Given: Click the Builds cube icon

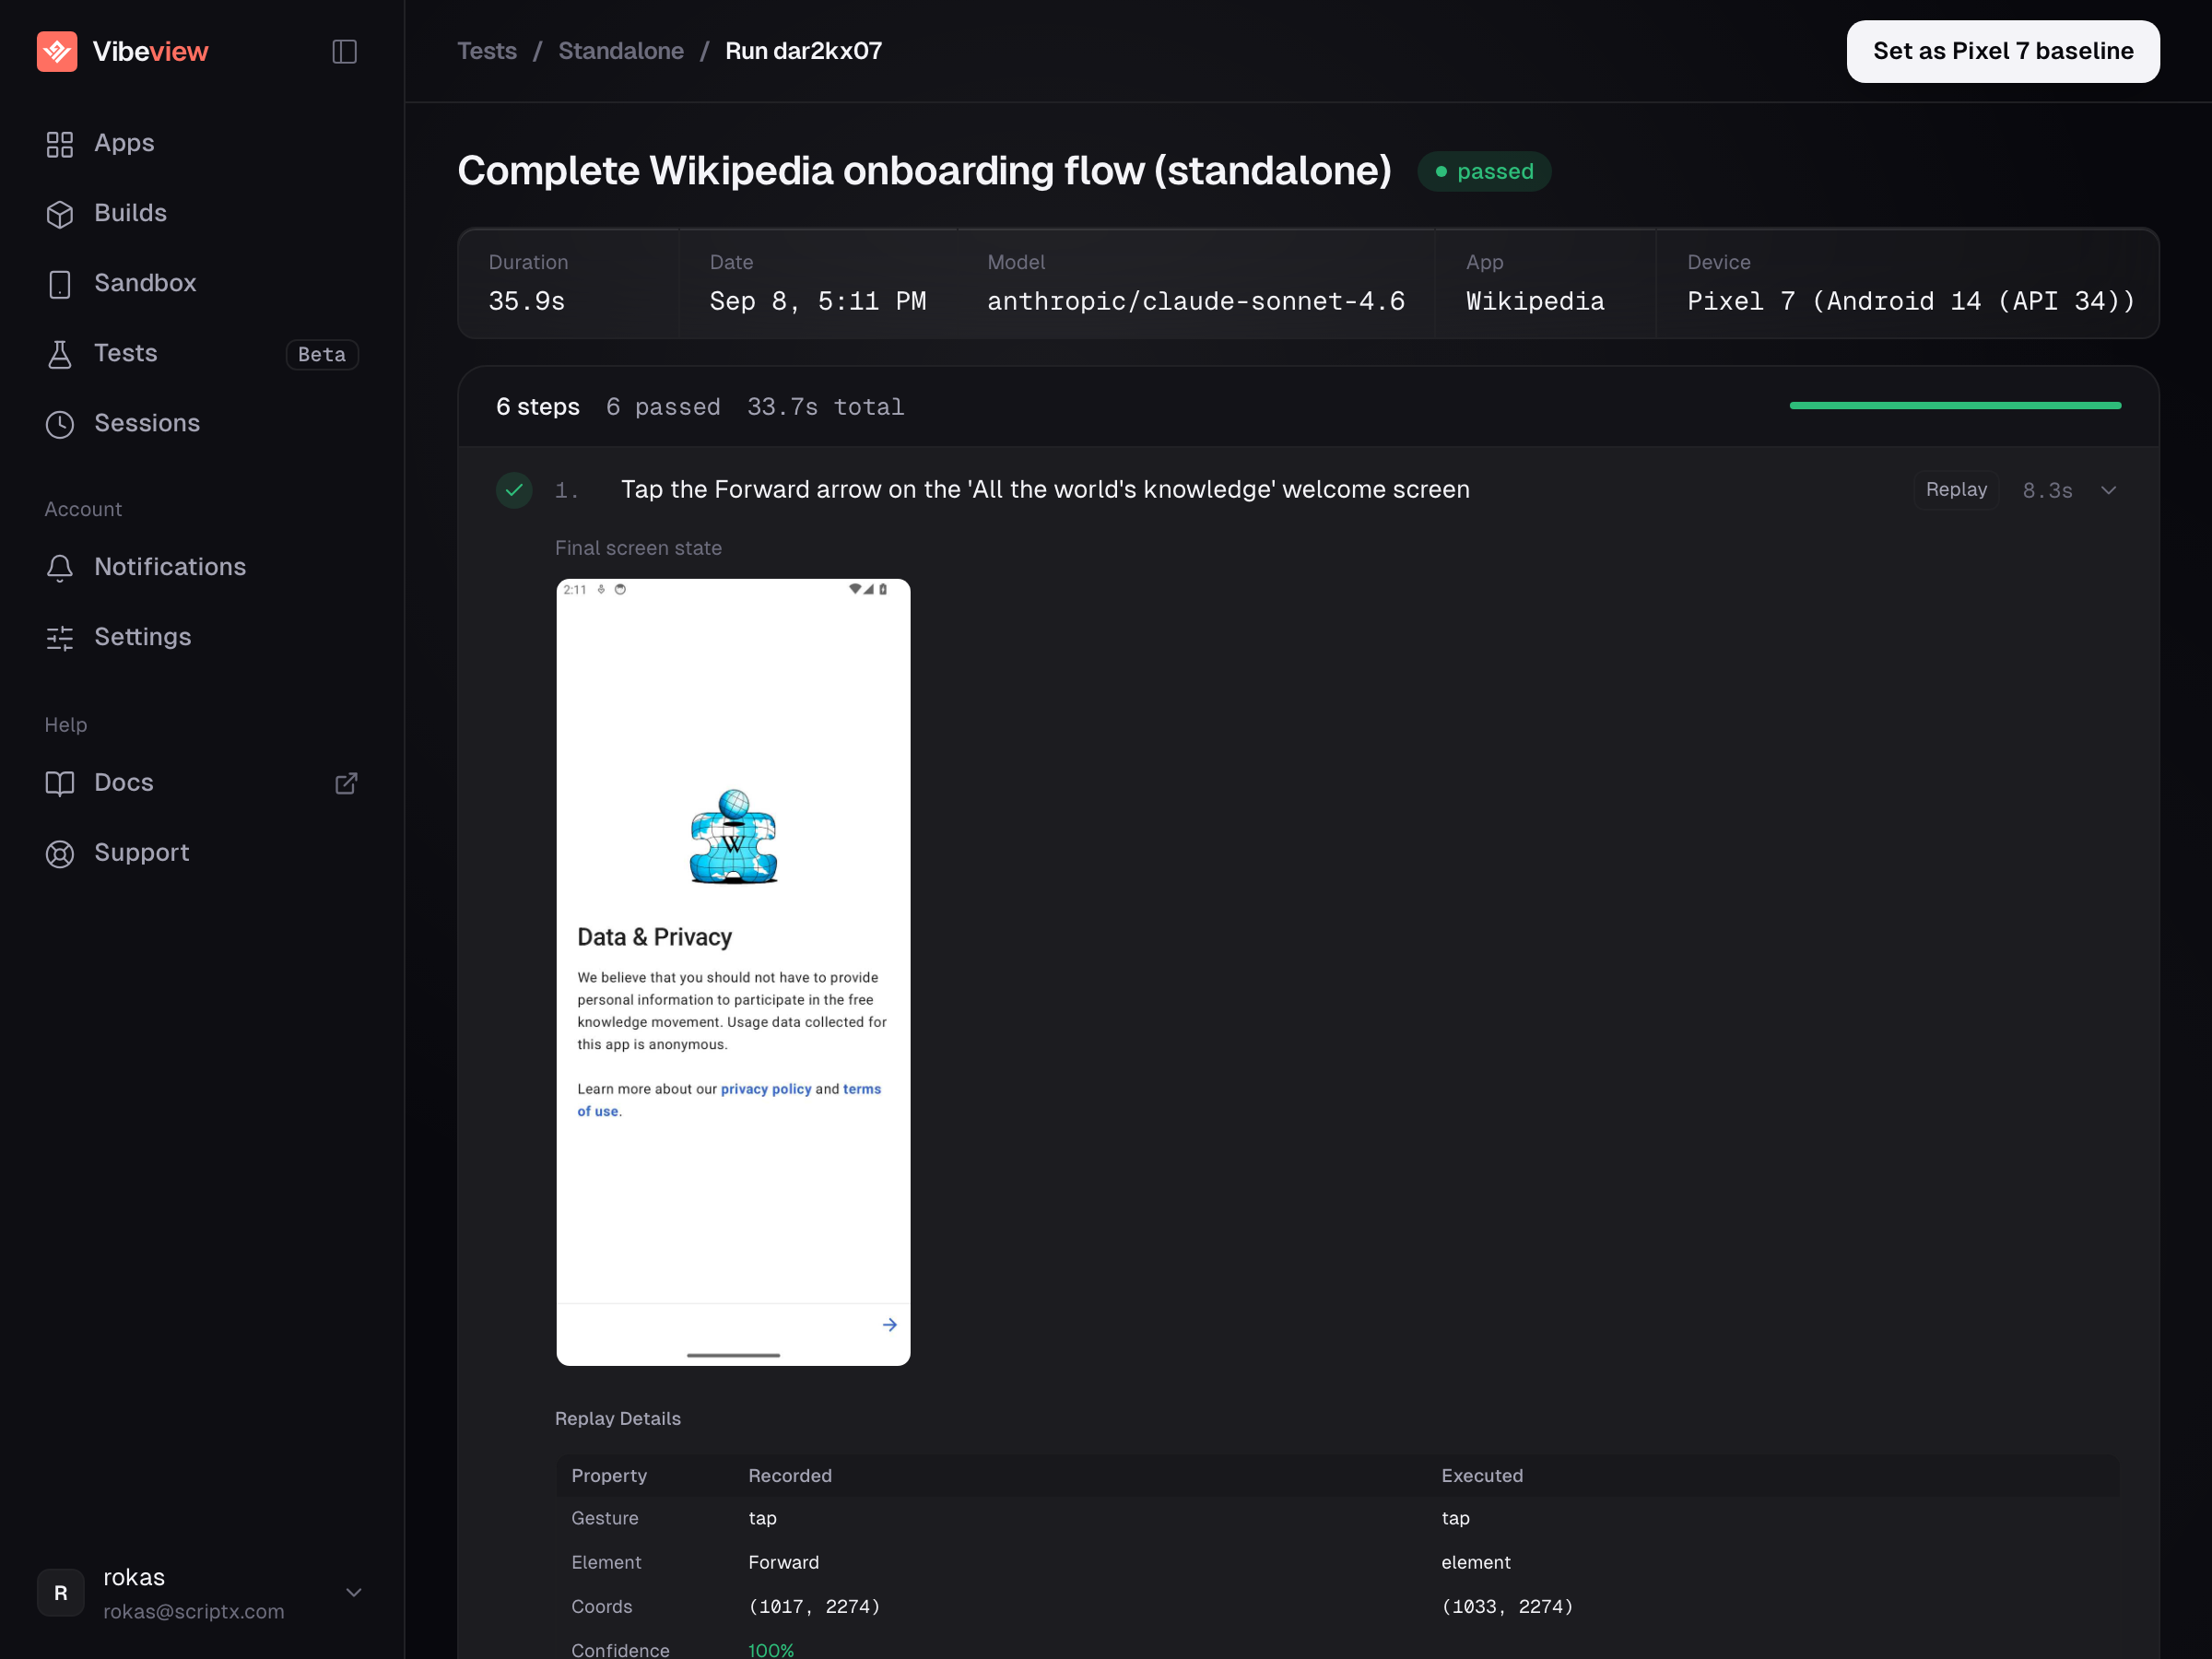Looking at the screenshot, I should (60, 214).
